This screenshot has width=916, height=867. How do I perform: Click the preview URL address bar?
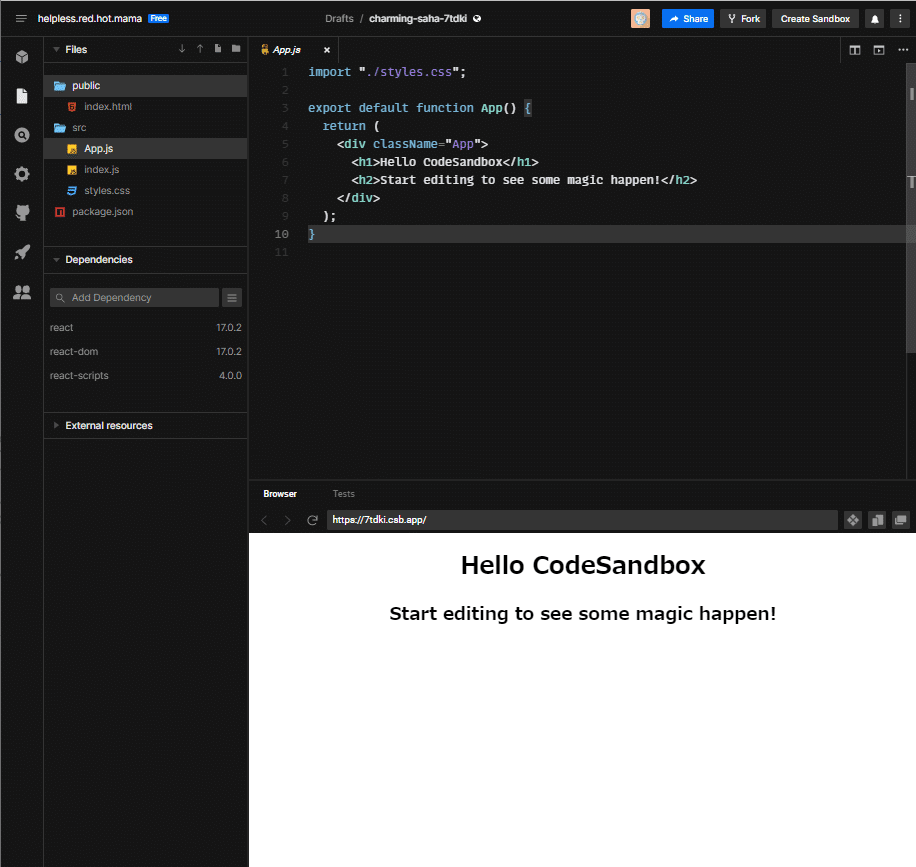582,520
